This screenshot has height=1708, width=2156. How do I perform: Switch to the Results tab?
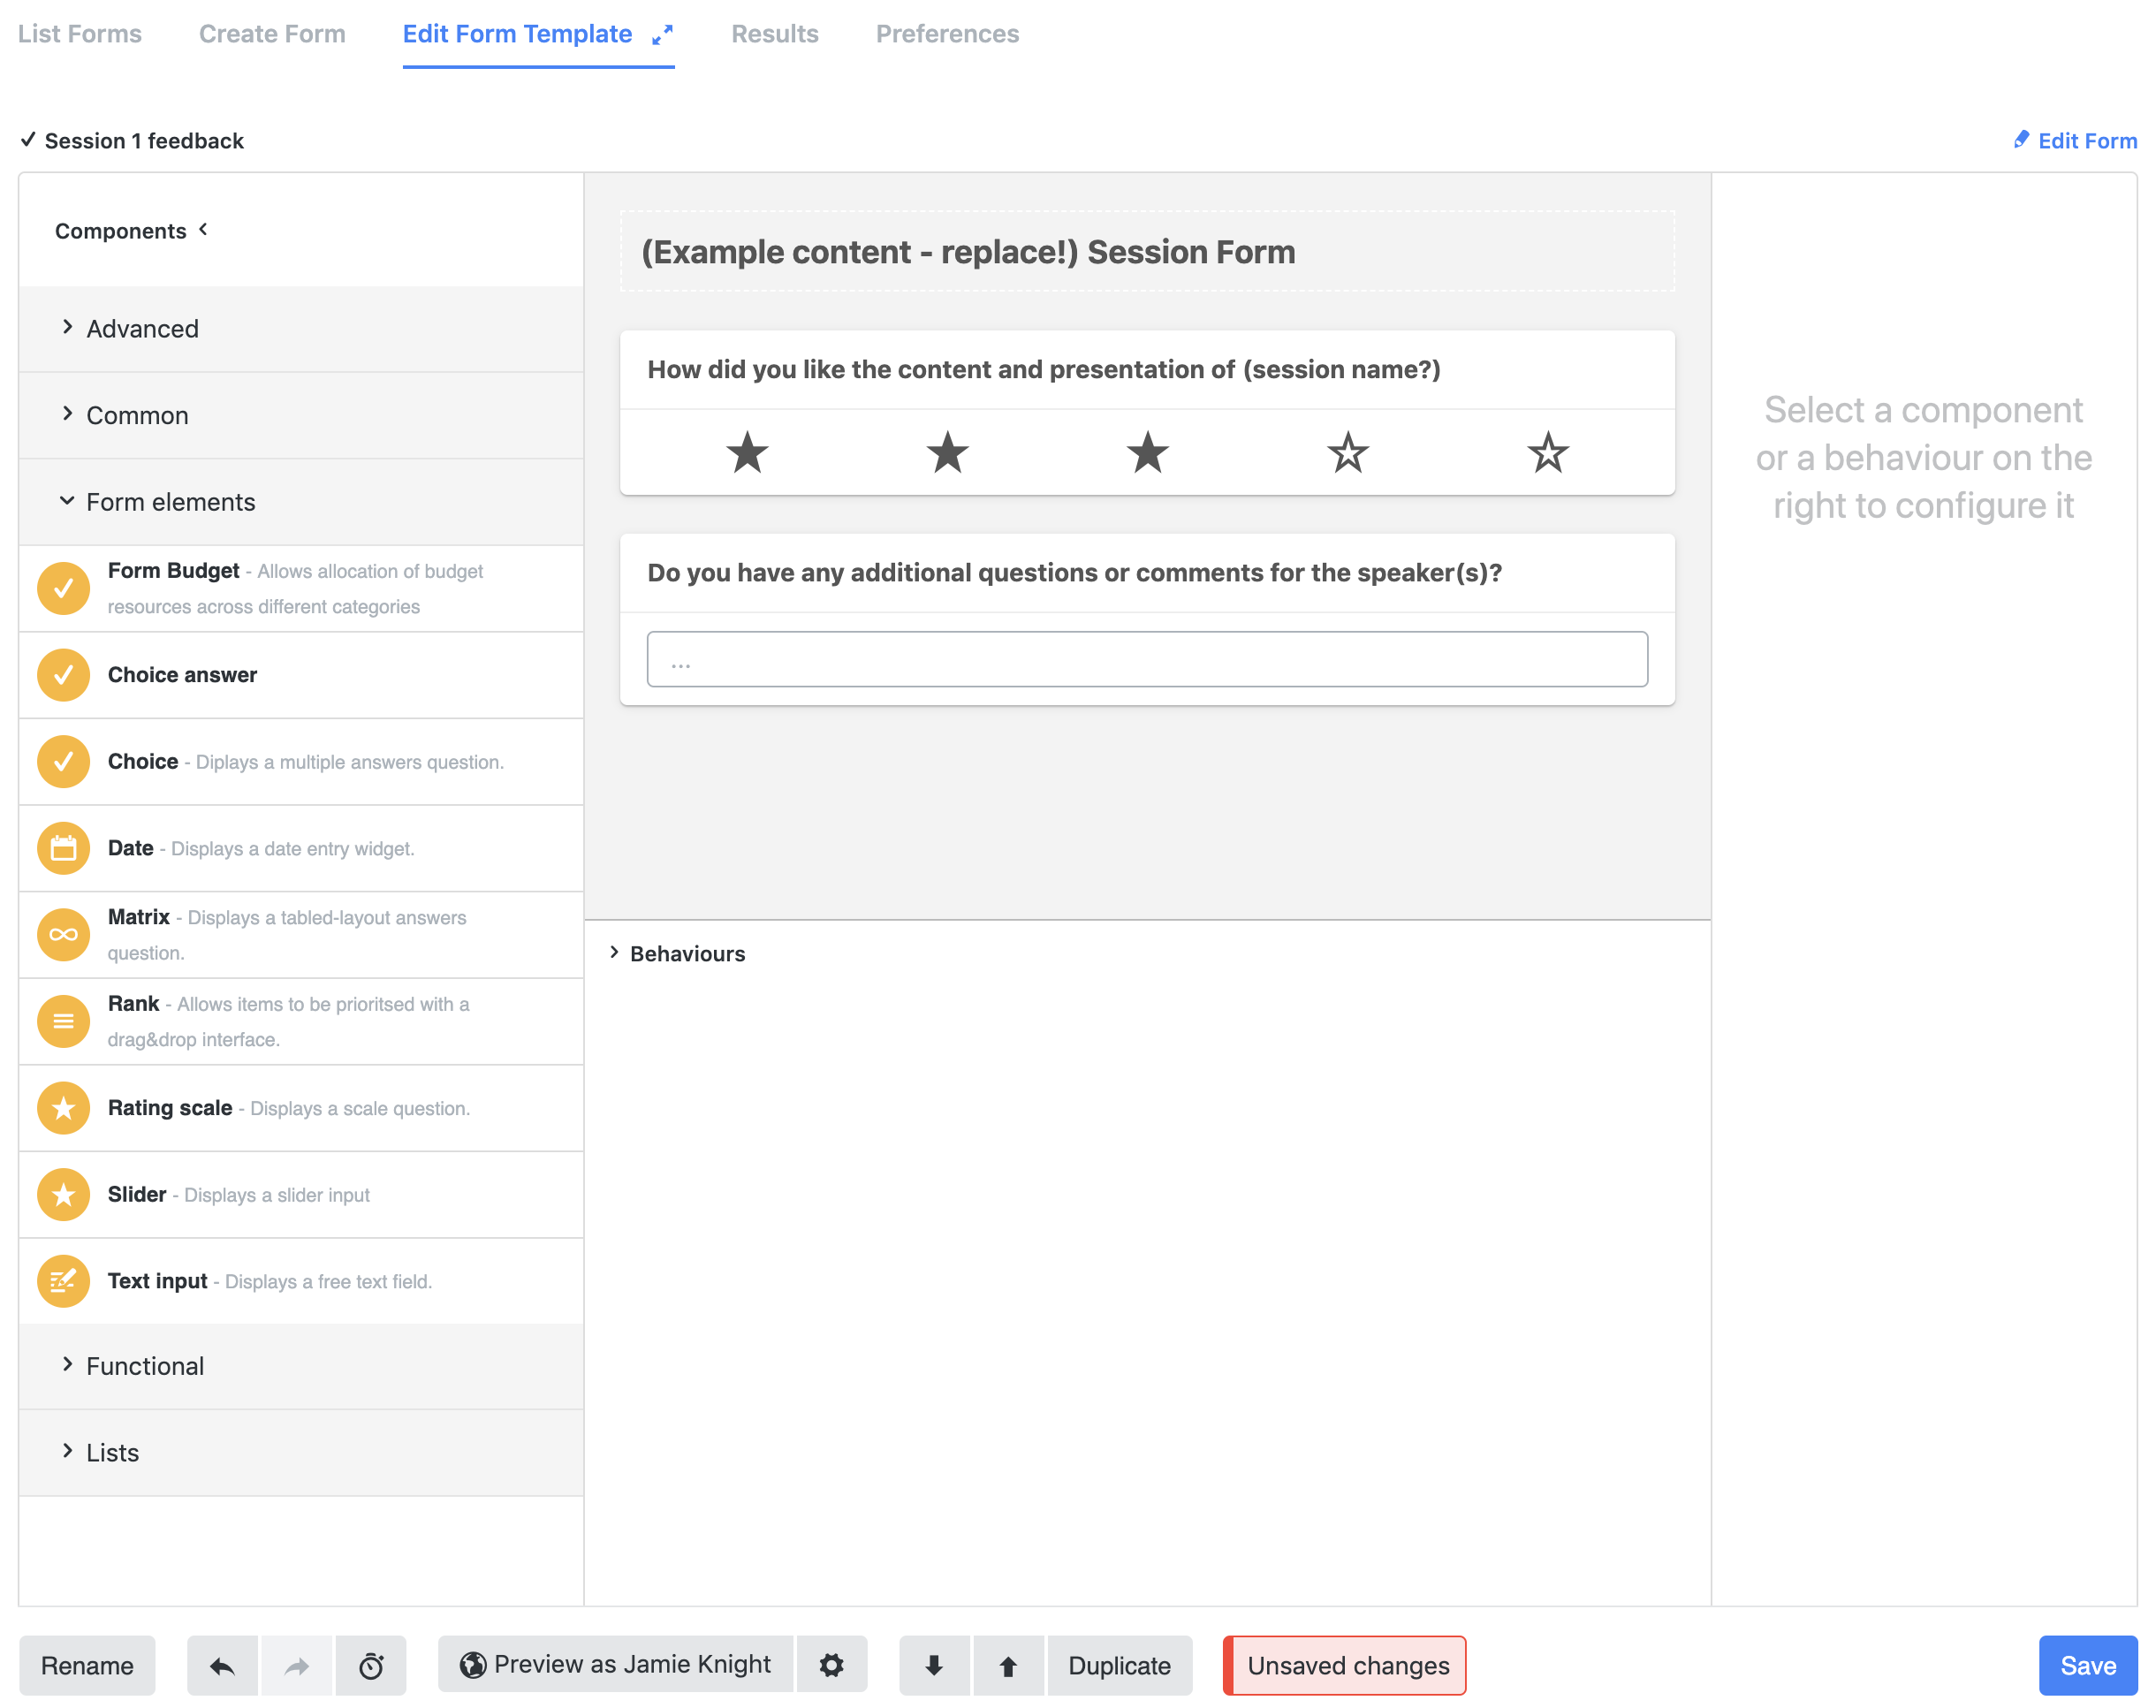[775, 33]
